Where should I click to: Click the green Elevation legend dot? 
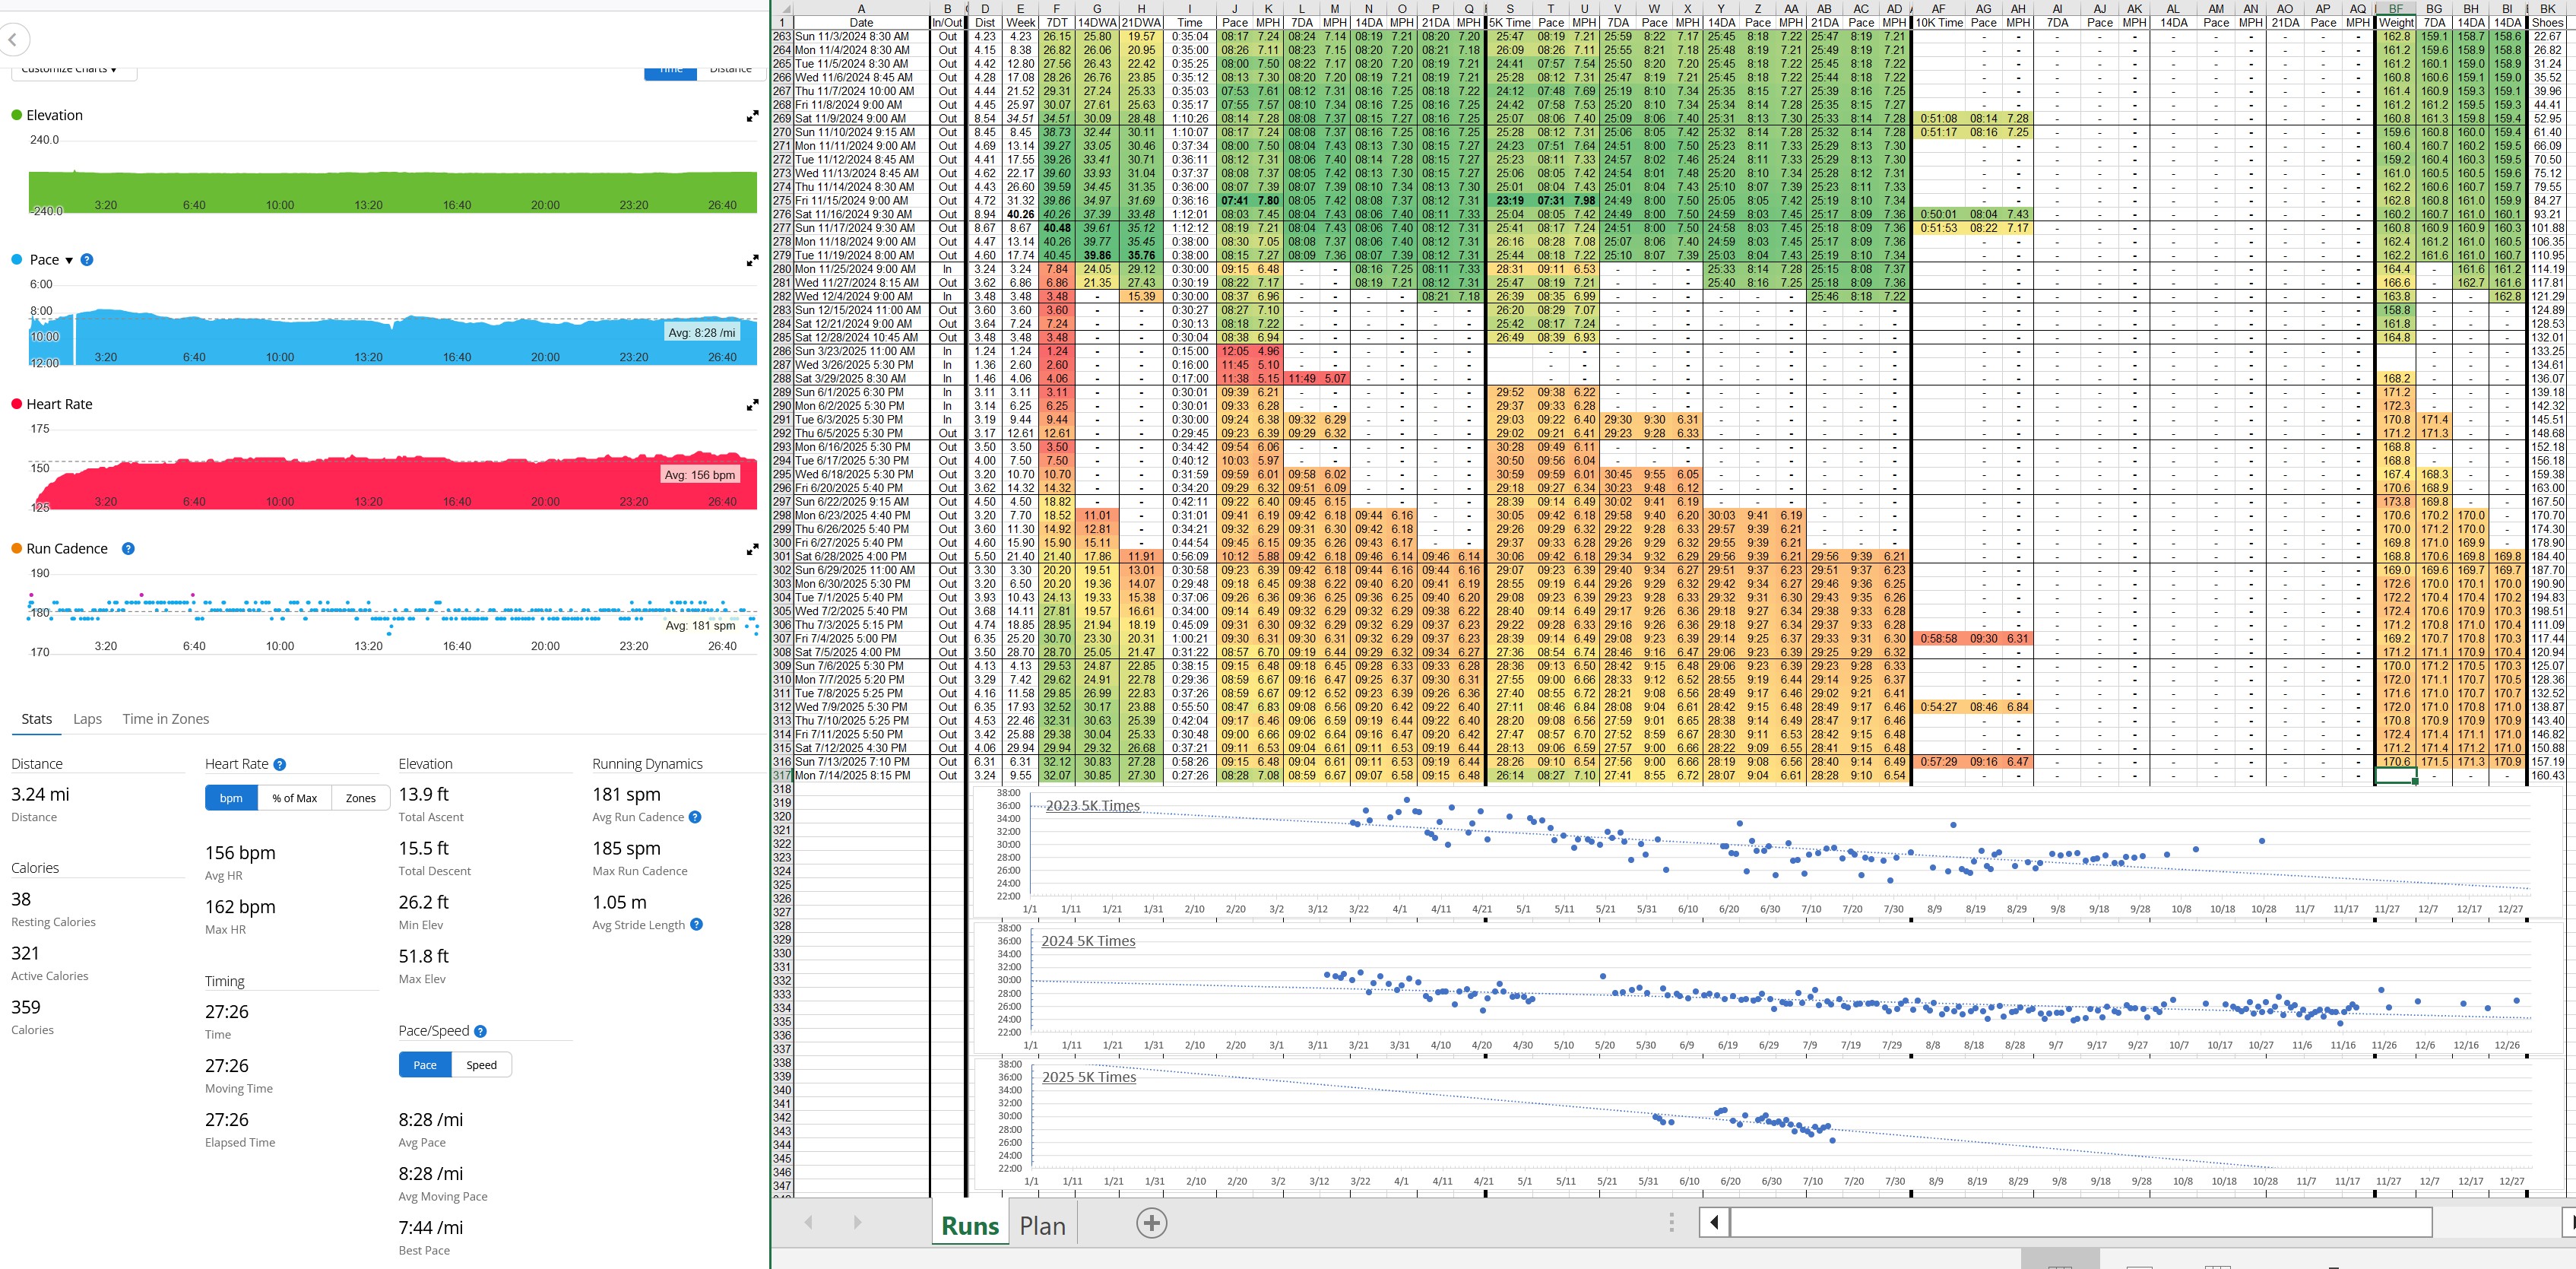tap(16, 115)
